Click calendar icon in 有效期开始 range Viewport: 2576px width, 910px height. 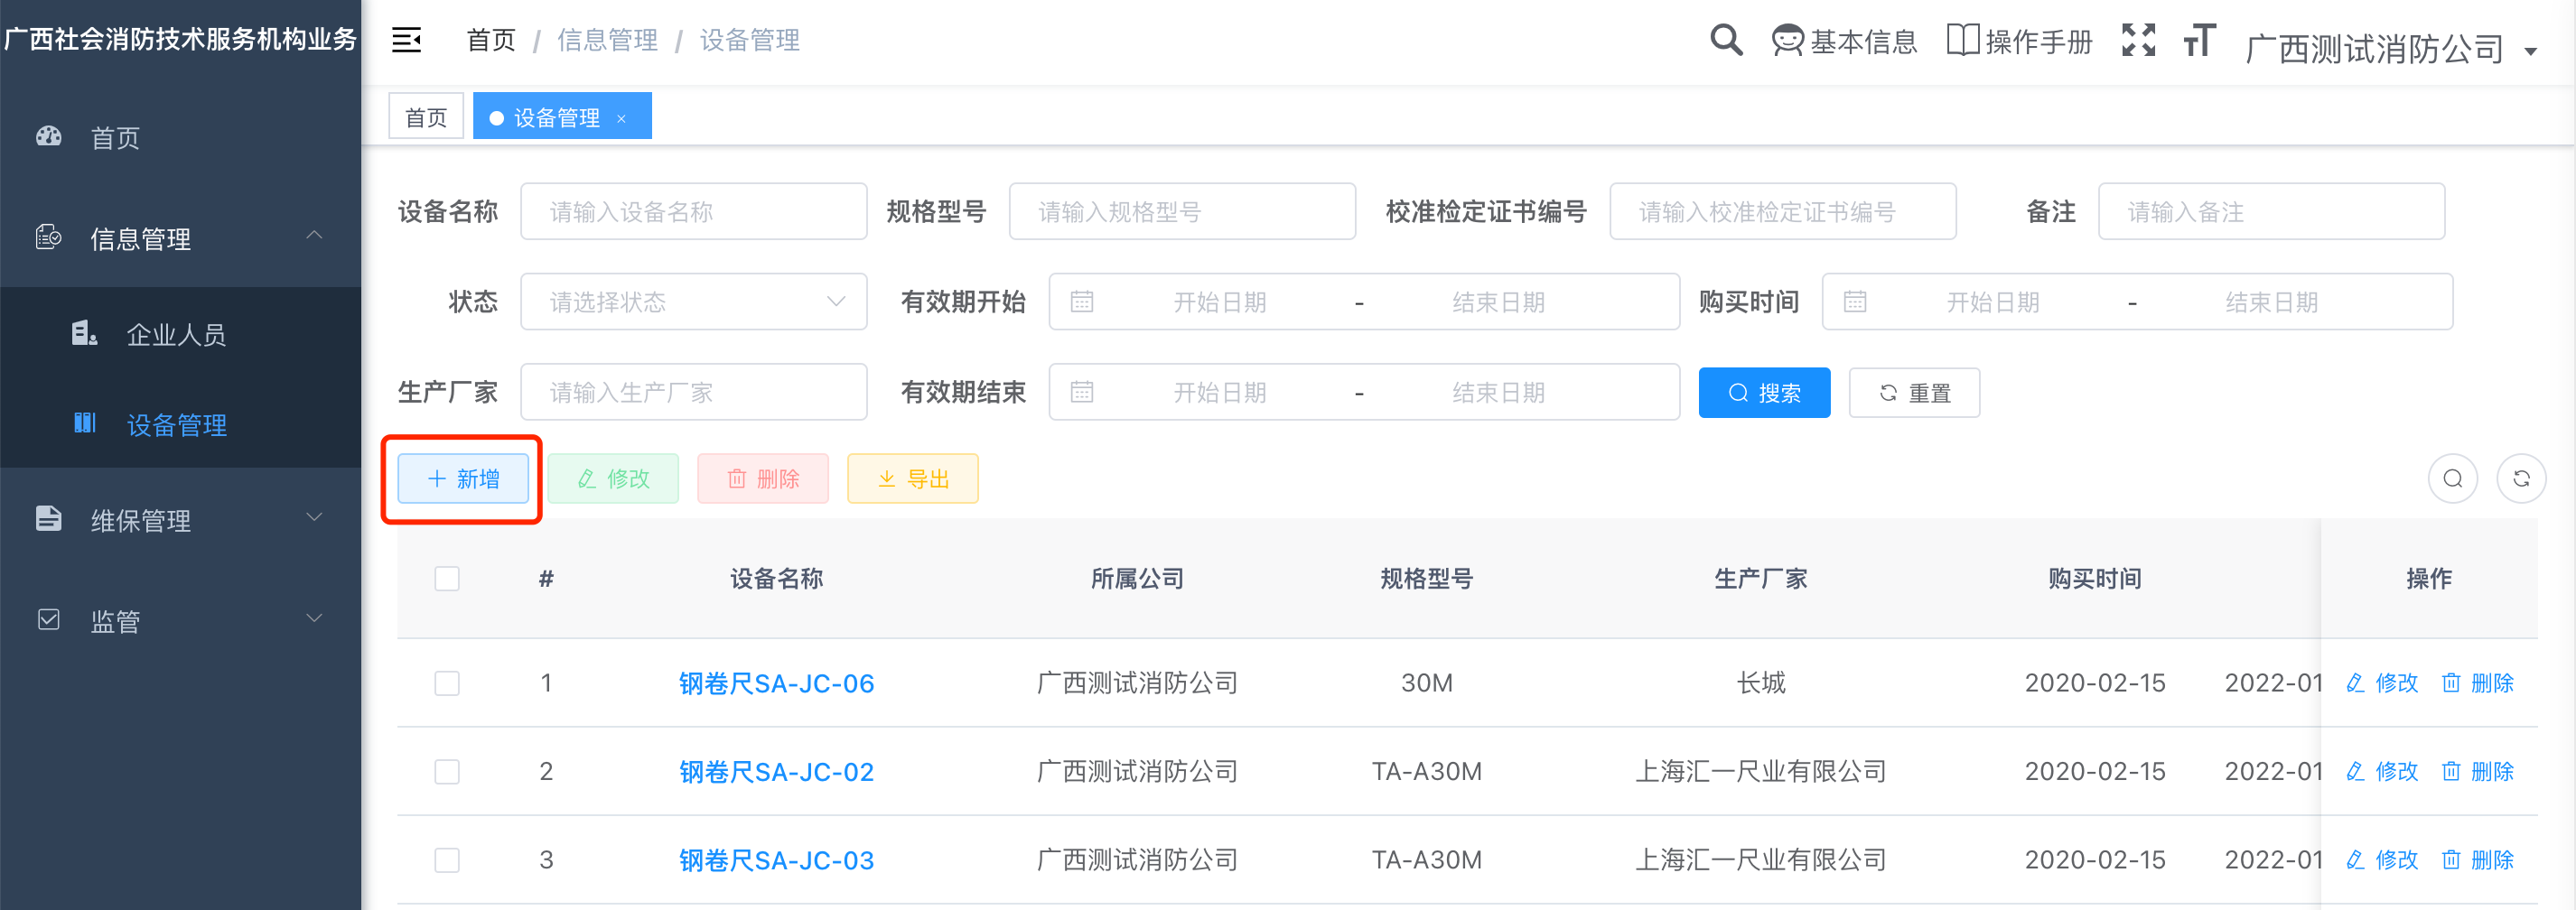[1081, 302]
